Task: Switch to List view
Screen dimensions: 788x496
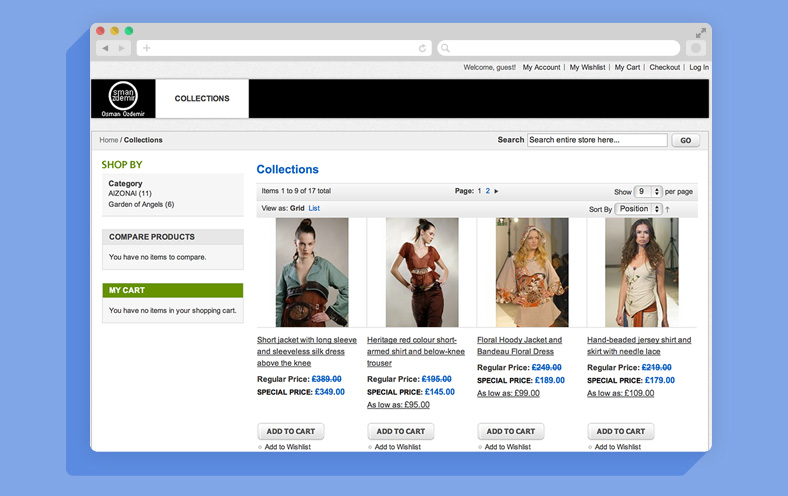Action: 314,208
